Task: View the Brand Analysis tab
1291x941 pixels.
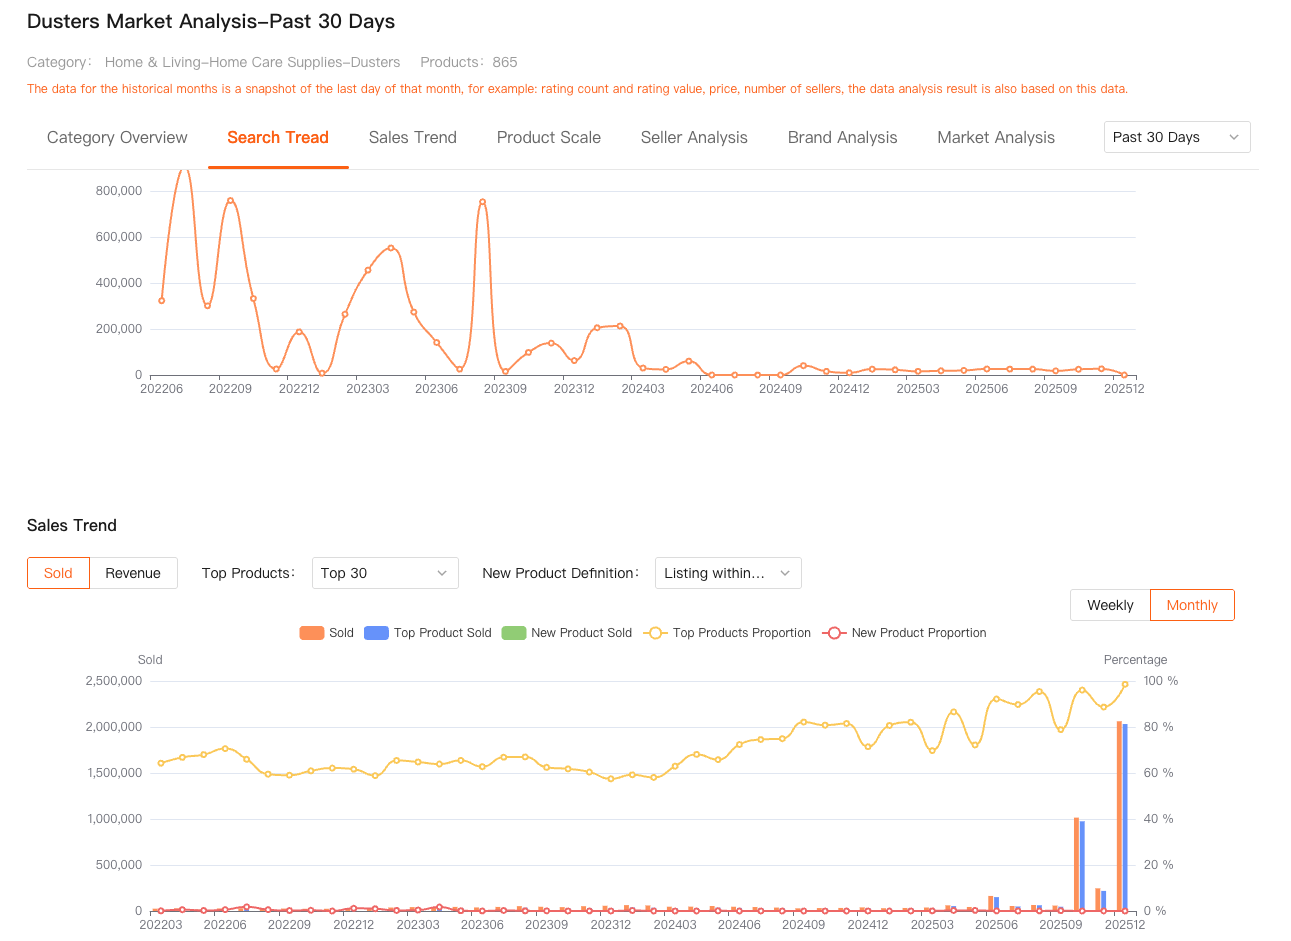Action: (842, 138)
